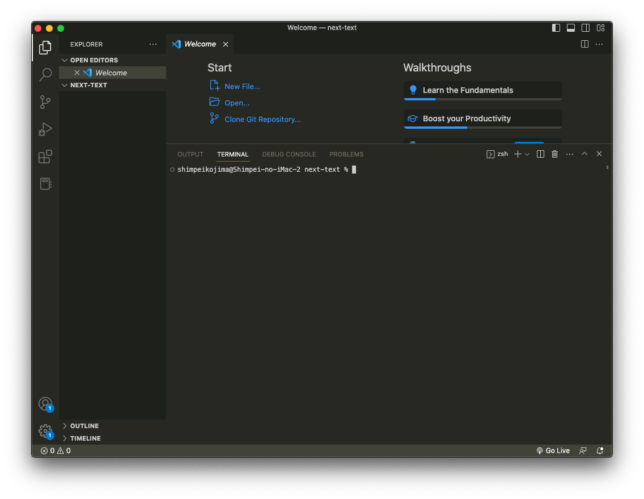Switch to the Problems panel tab

(346, 154)
